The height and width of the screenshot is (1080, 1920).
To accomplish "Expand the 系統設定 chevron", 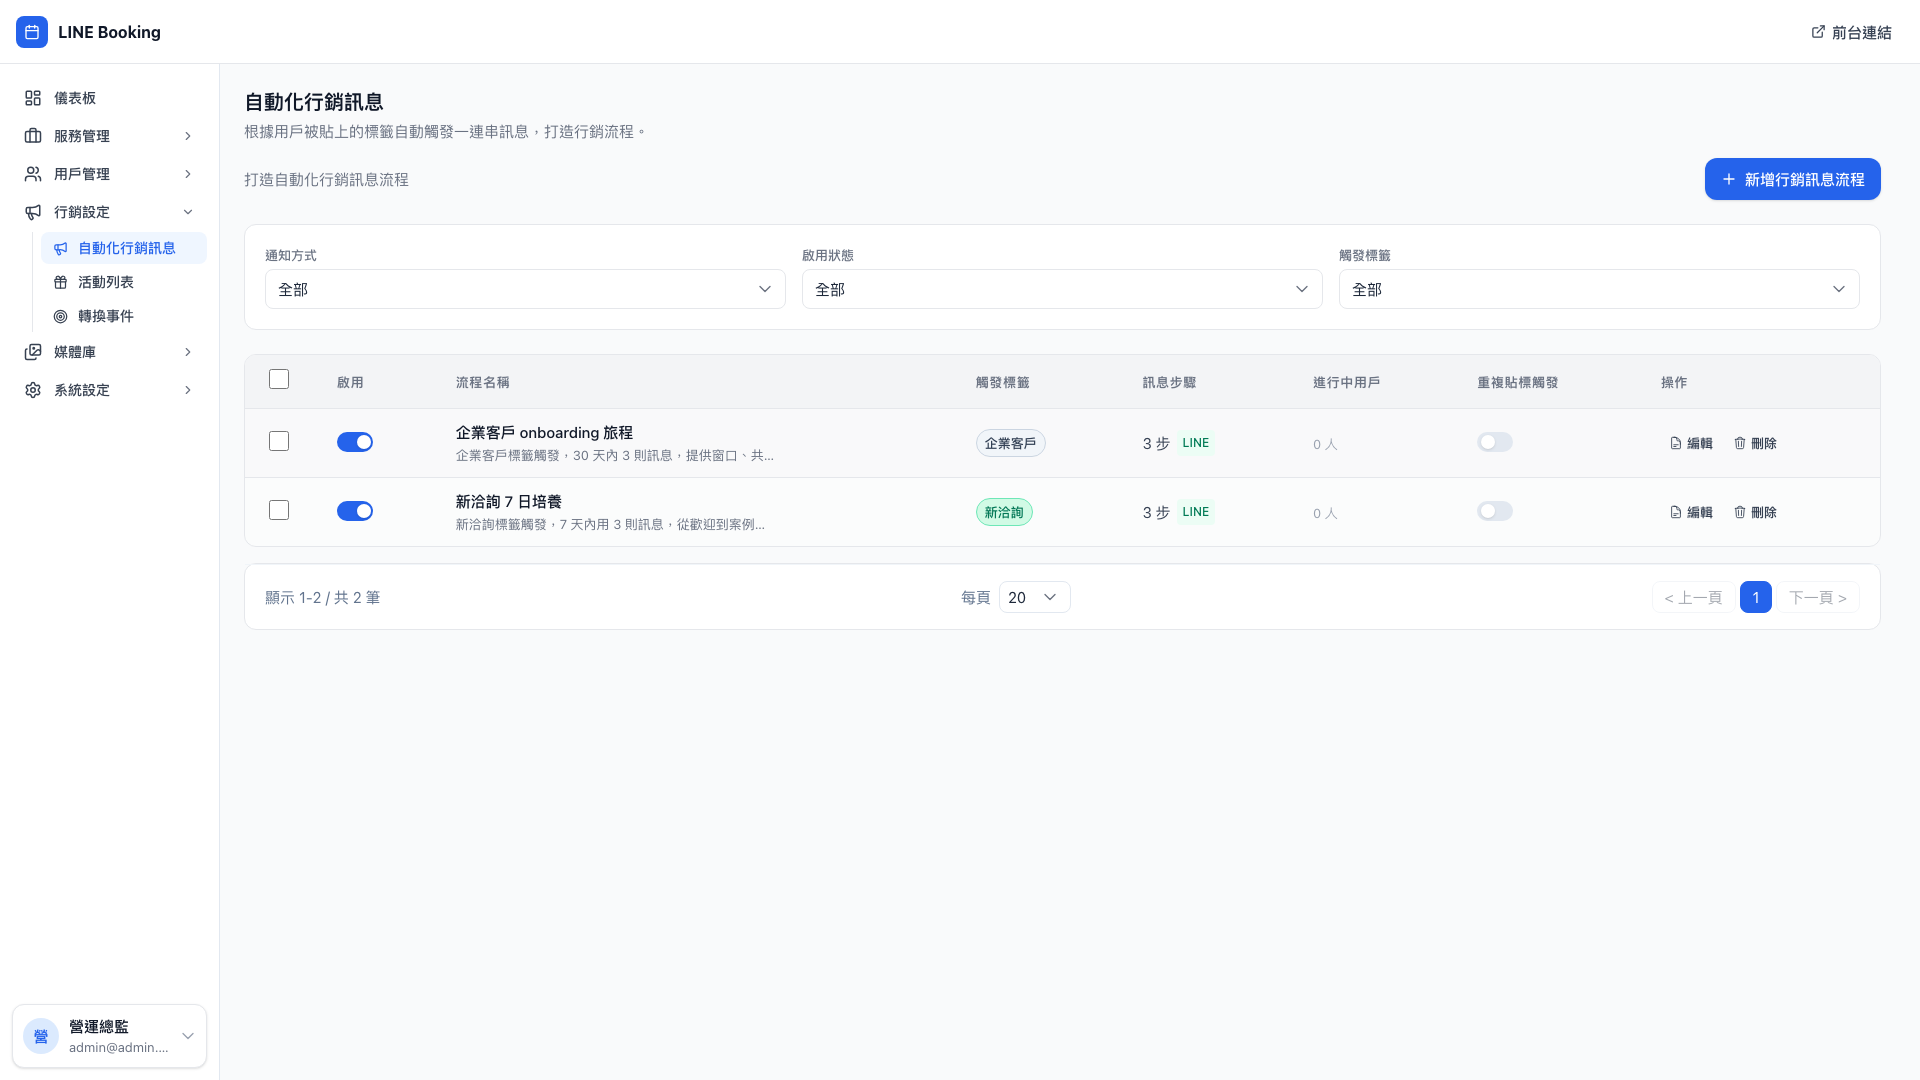I will [188, 390].
